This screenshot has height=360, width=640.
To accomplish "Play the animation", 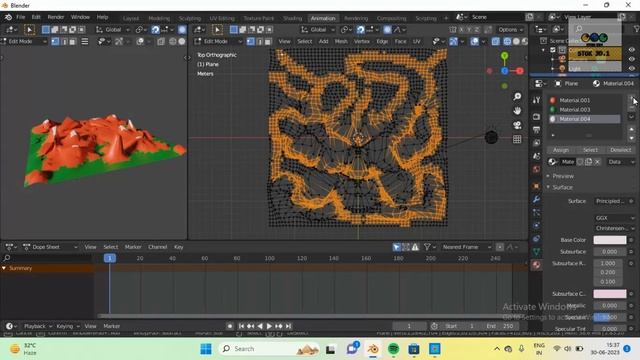I will tap(269, 326).
